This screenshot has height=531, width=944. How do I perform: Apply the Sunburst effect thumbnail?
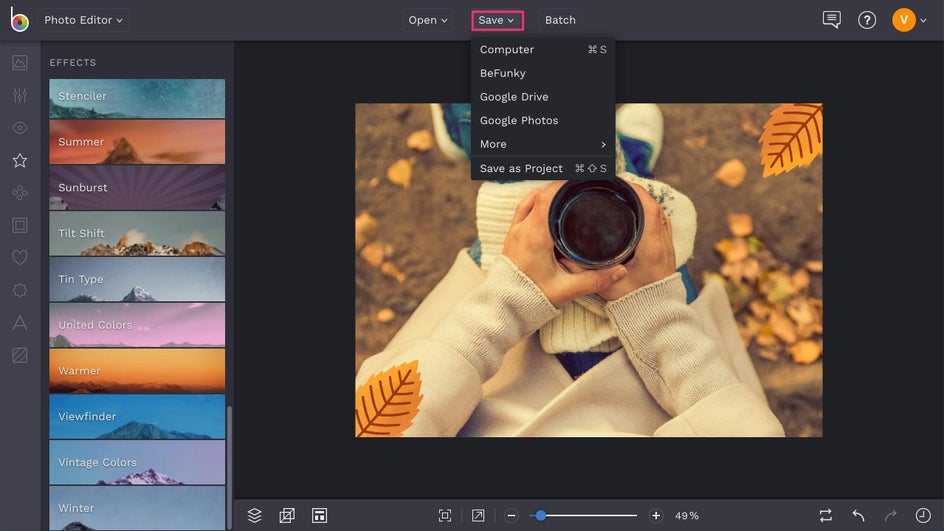[x=137, y=188]
